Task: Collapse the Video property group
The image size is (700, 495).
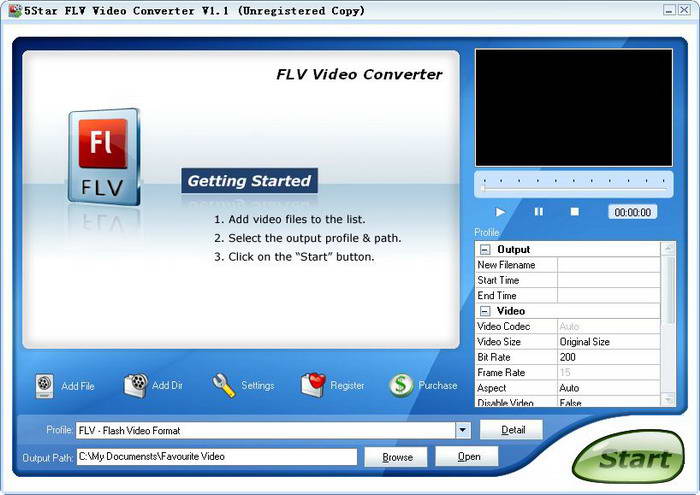Action: pyautogui.click(x=485, y=311)
